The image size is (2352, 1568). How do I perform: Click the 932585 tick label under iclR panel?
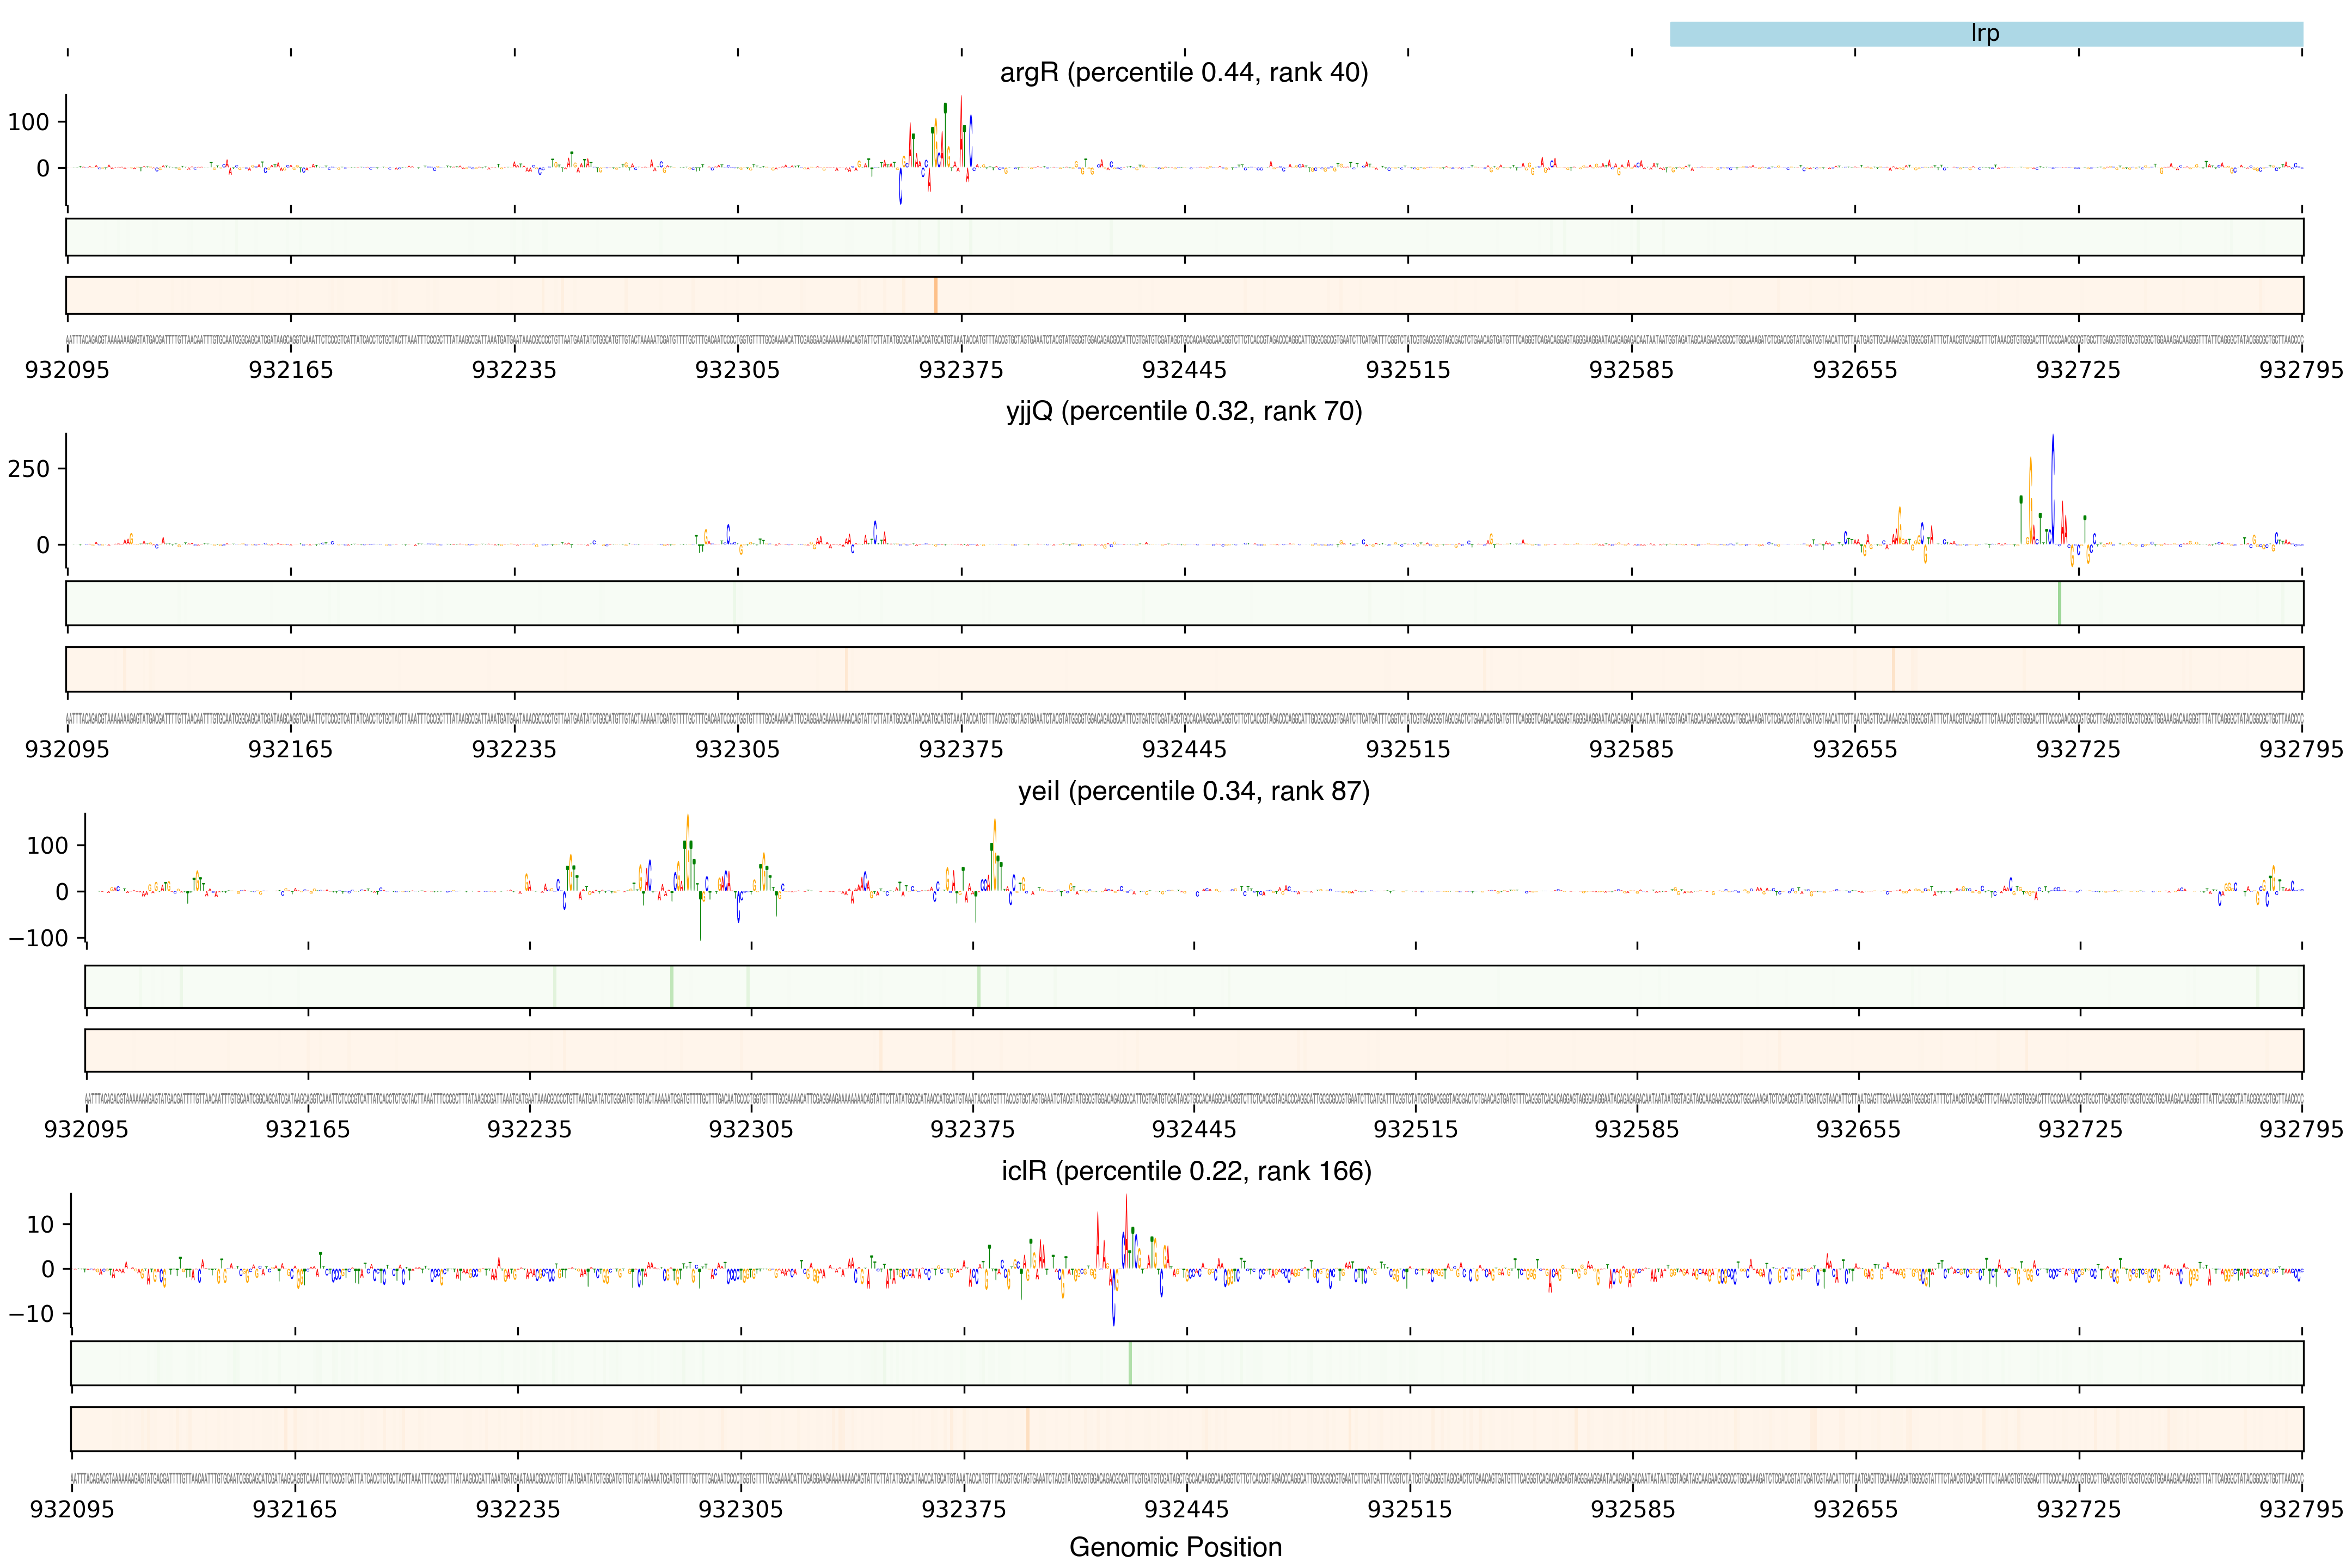coord(1632,1509)
